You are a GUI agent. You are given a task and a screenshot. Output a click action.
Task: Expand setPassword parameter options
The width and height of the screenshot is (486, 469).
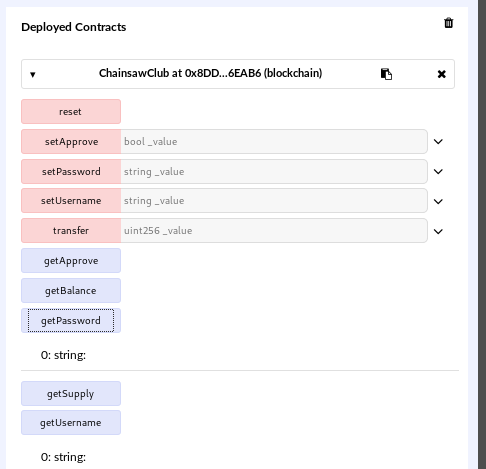[438, 172]
